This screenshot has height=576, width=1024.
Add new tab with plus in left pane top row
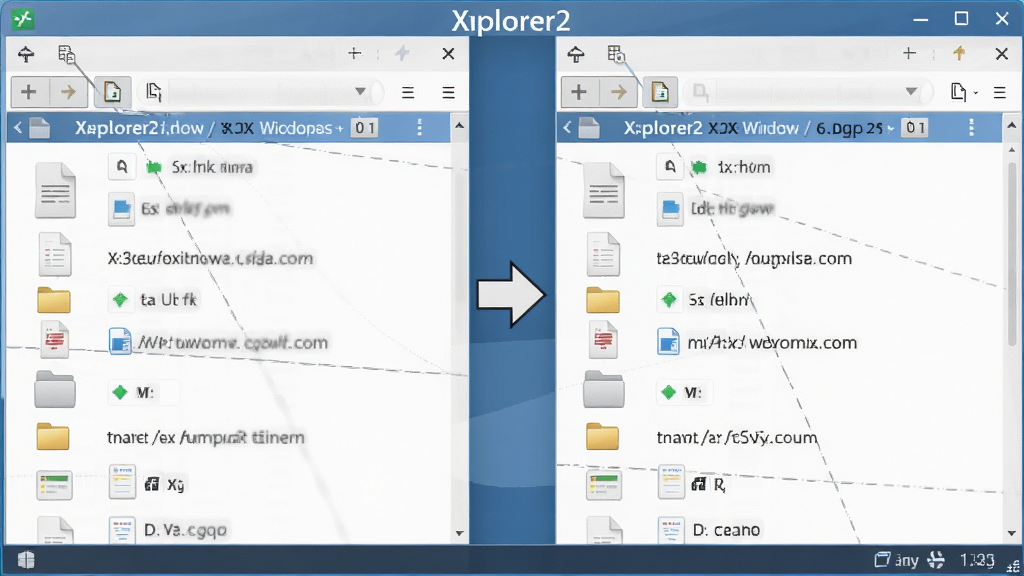coord(354,54)
